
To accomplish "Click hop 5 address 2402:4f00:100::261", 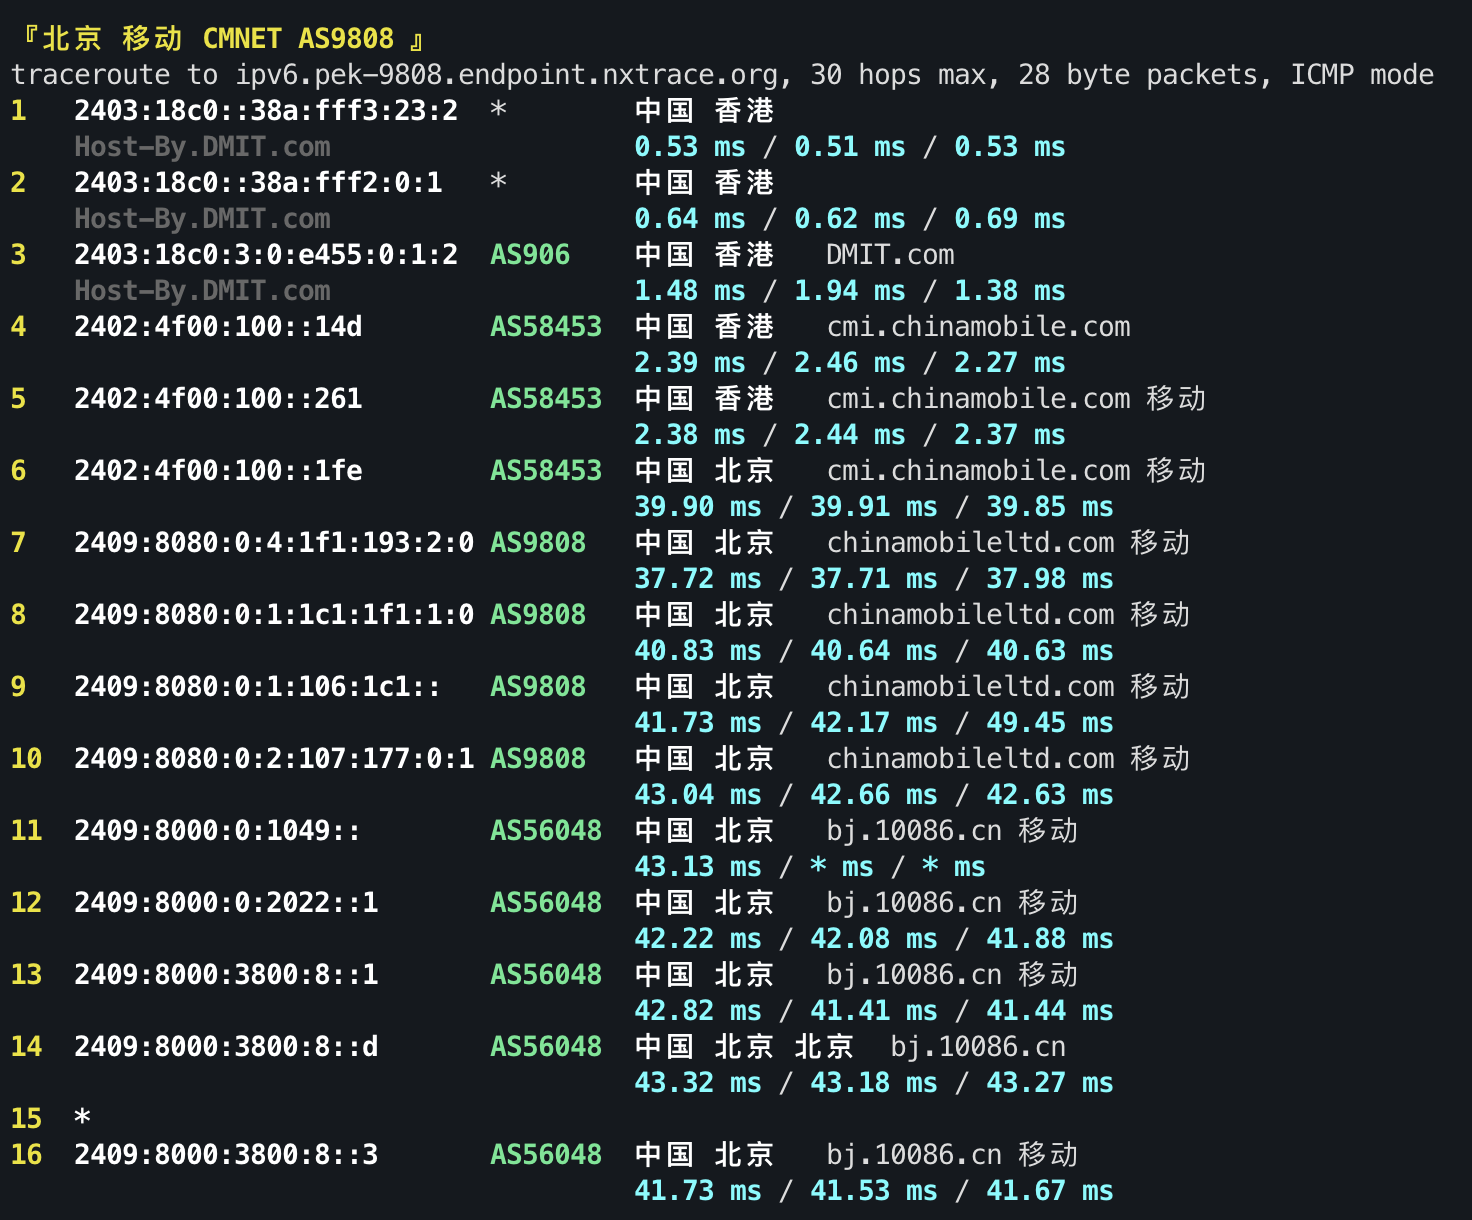I will (218, 398).
